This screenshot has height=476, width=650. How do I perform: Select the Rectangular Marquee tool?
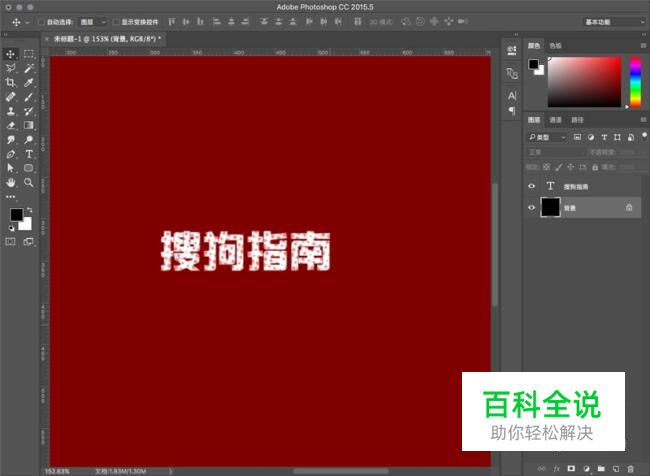[29, 54]
